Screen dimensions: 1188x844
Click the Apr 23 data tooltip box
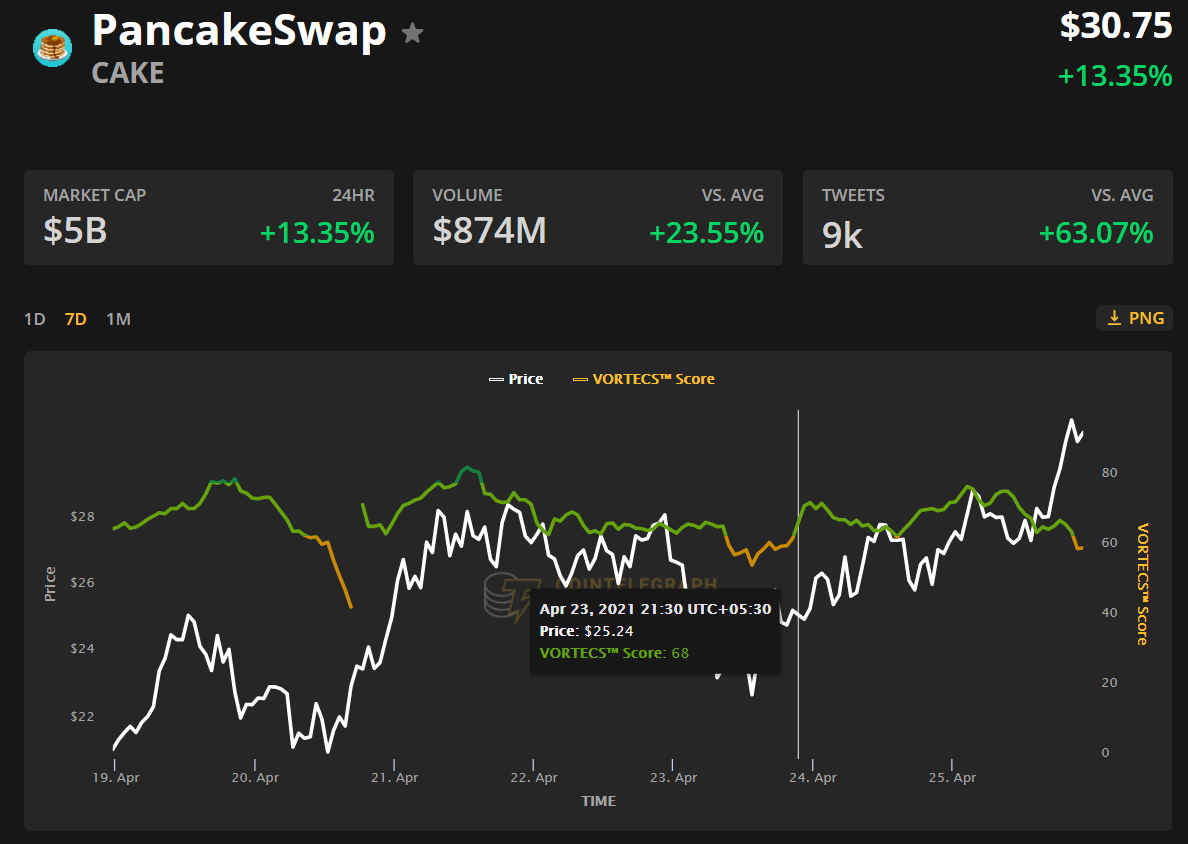[x=654, y=630]
